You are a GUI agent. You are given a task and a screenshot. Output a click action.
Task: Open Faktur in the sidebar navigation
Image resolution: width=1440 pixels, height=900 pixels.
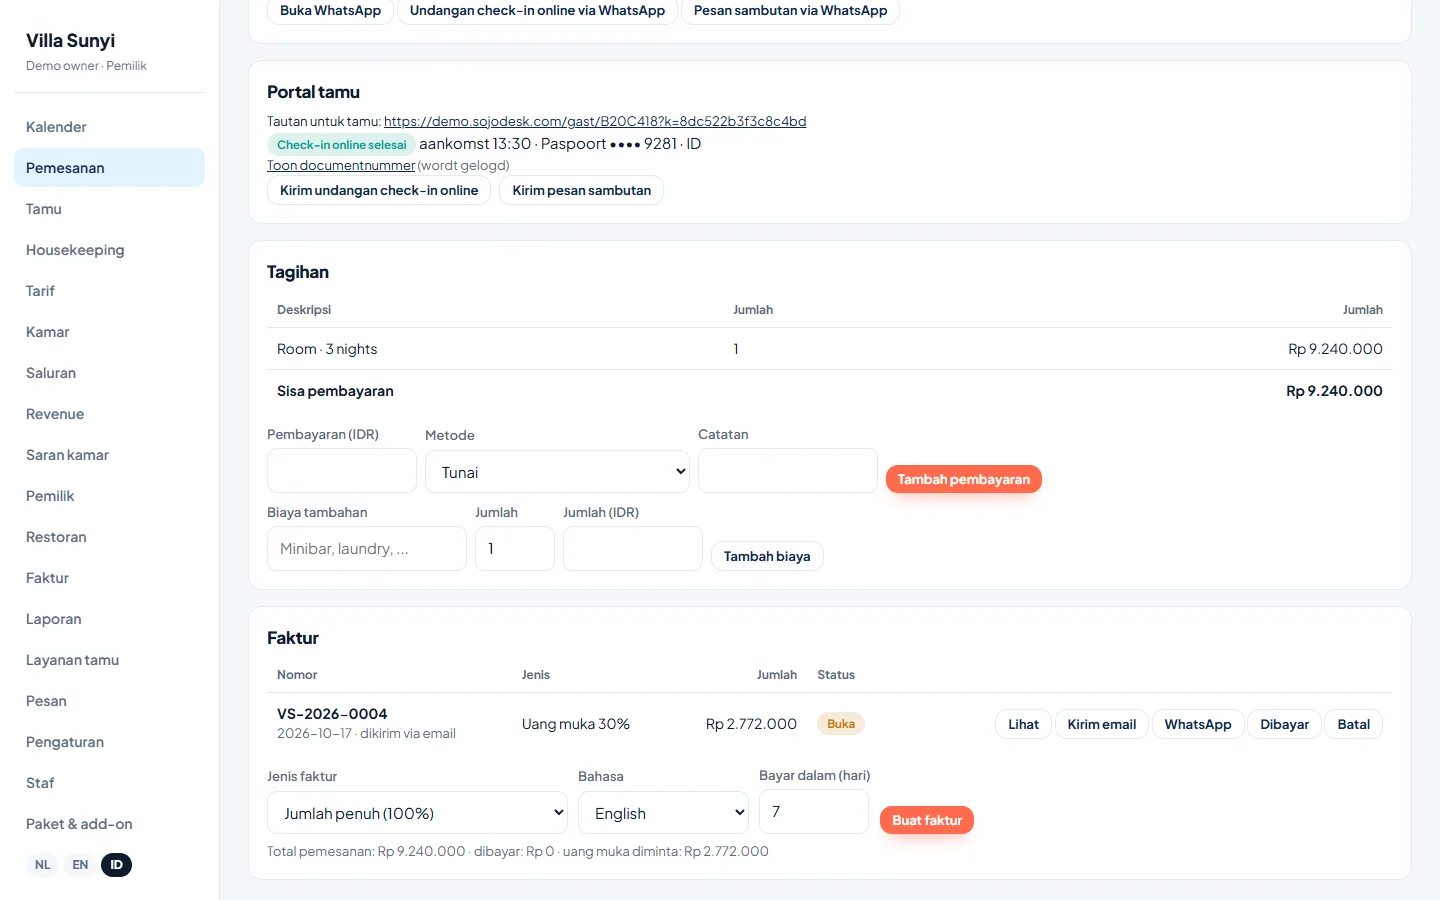tap(109, 578)
